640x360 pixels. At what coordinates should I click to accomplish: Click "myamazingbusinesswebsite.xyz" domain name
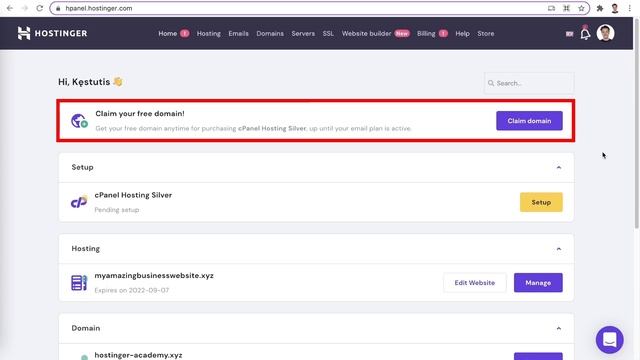click(x=154, y=276)
